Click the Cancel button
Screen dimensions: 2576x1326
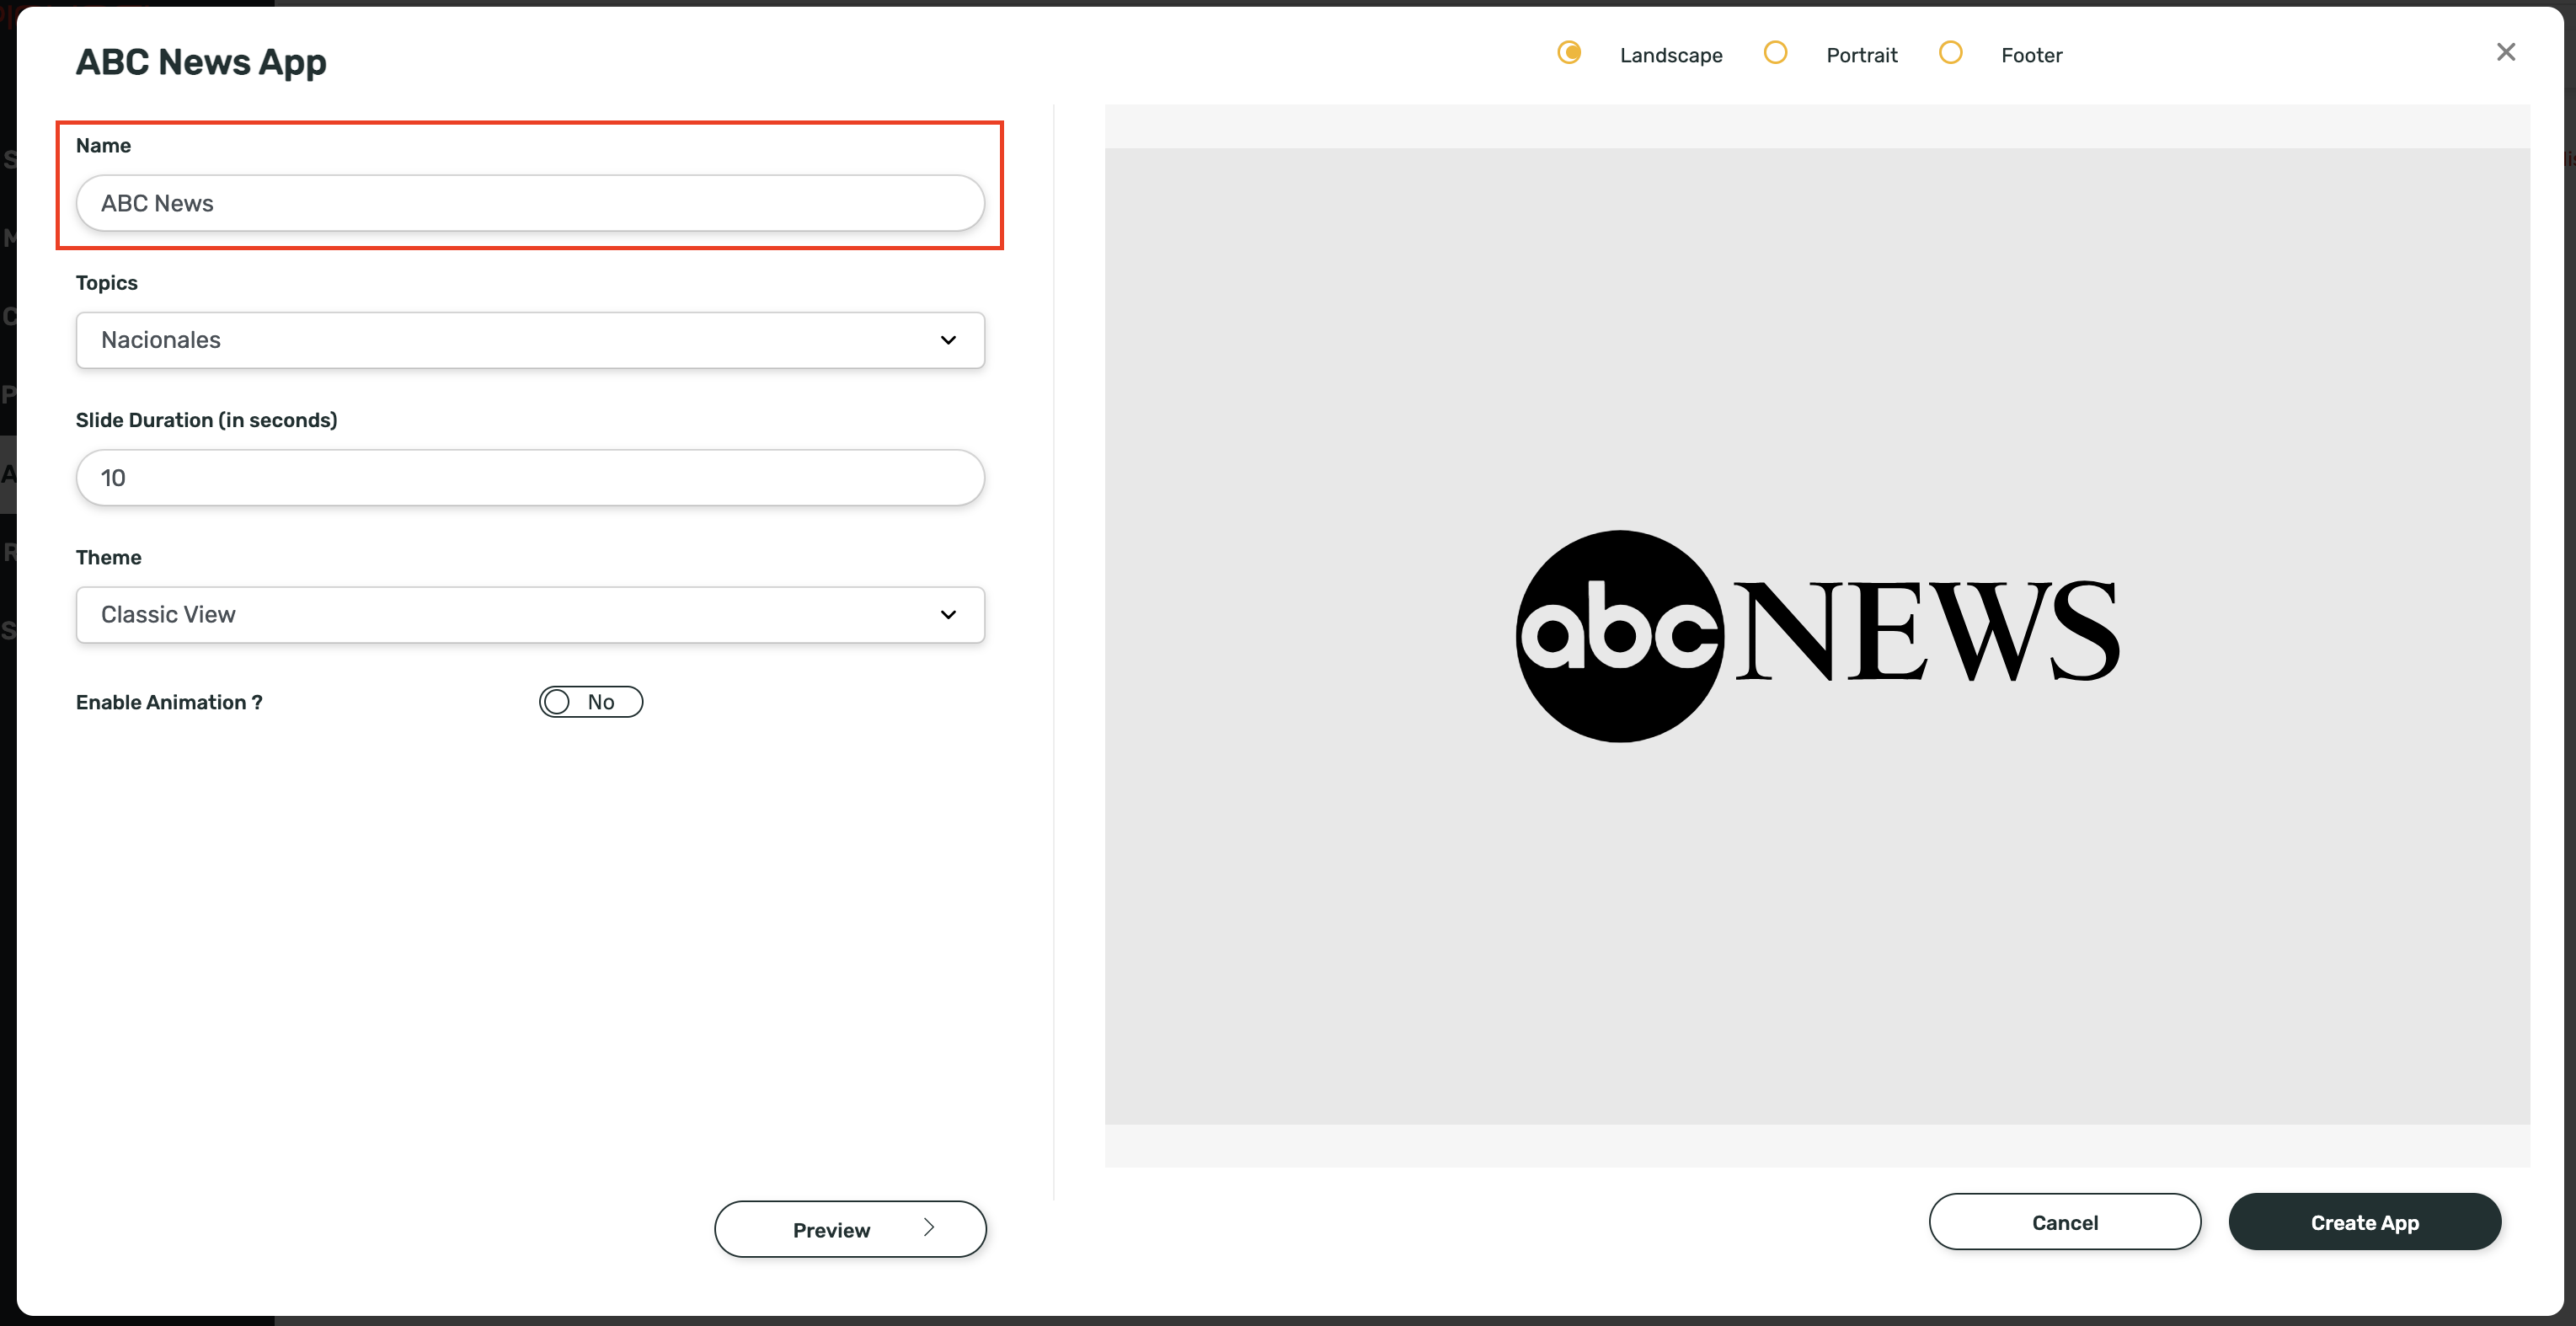[2064, 1222]
